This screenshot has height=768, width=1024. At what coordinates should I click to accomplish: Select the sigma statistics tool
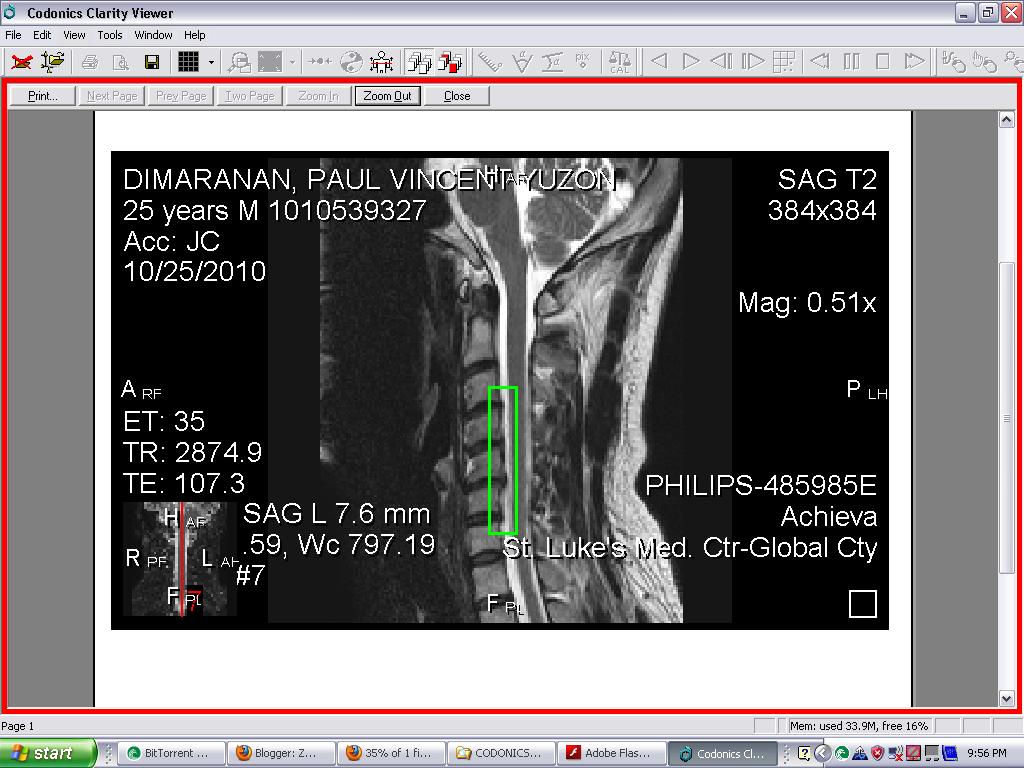[x=553, y=61]
